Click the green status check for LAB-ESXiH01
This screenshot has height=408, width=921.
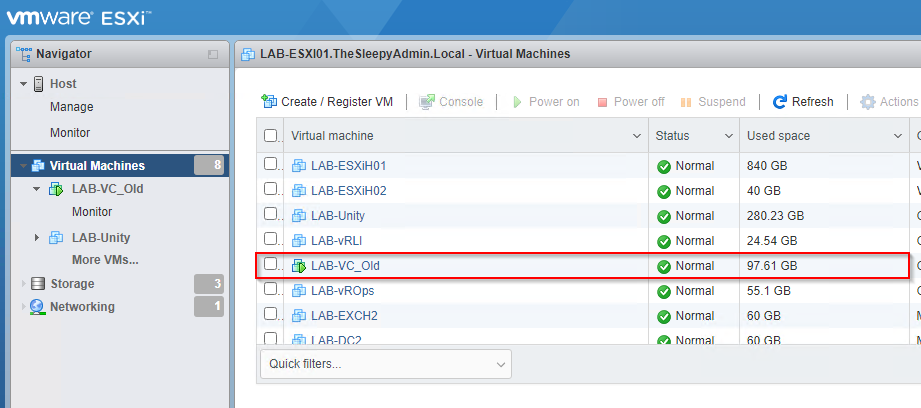[664, 167]
